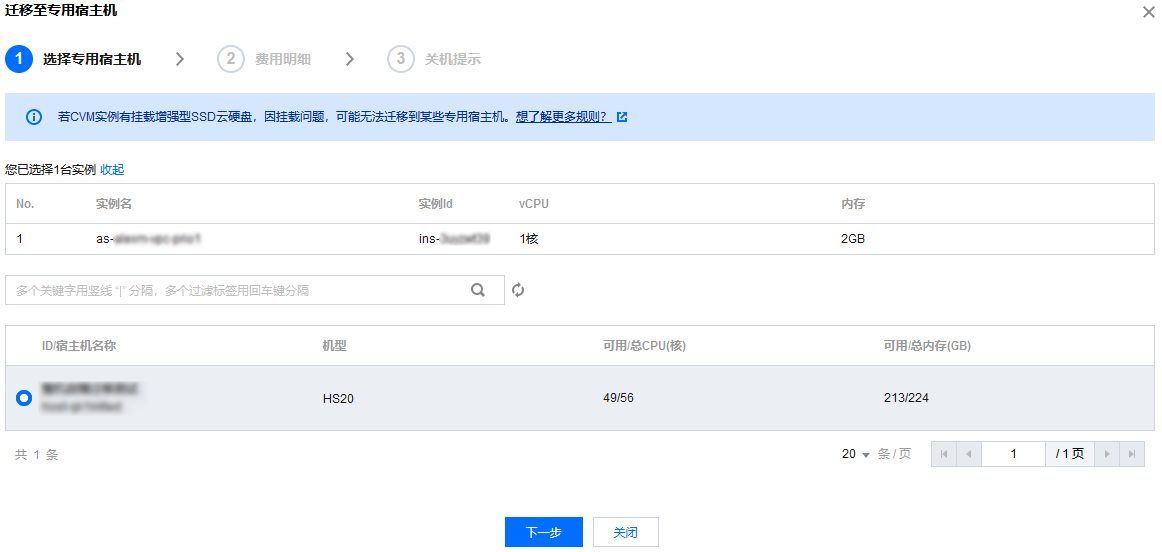
Task: Go to first page pagination arrow
Action: click(943, 454)
